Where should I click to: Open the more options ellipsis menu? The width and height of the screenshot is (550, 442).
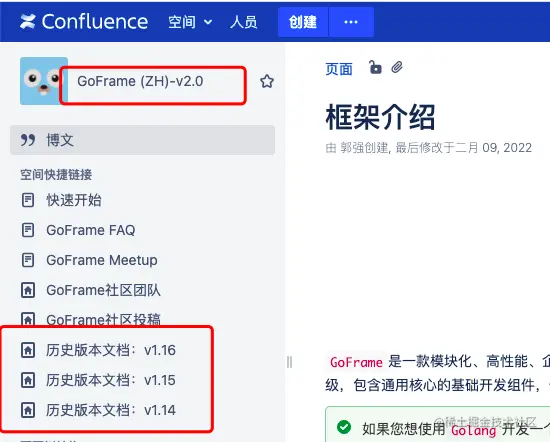(351, 22)
